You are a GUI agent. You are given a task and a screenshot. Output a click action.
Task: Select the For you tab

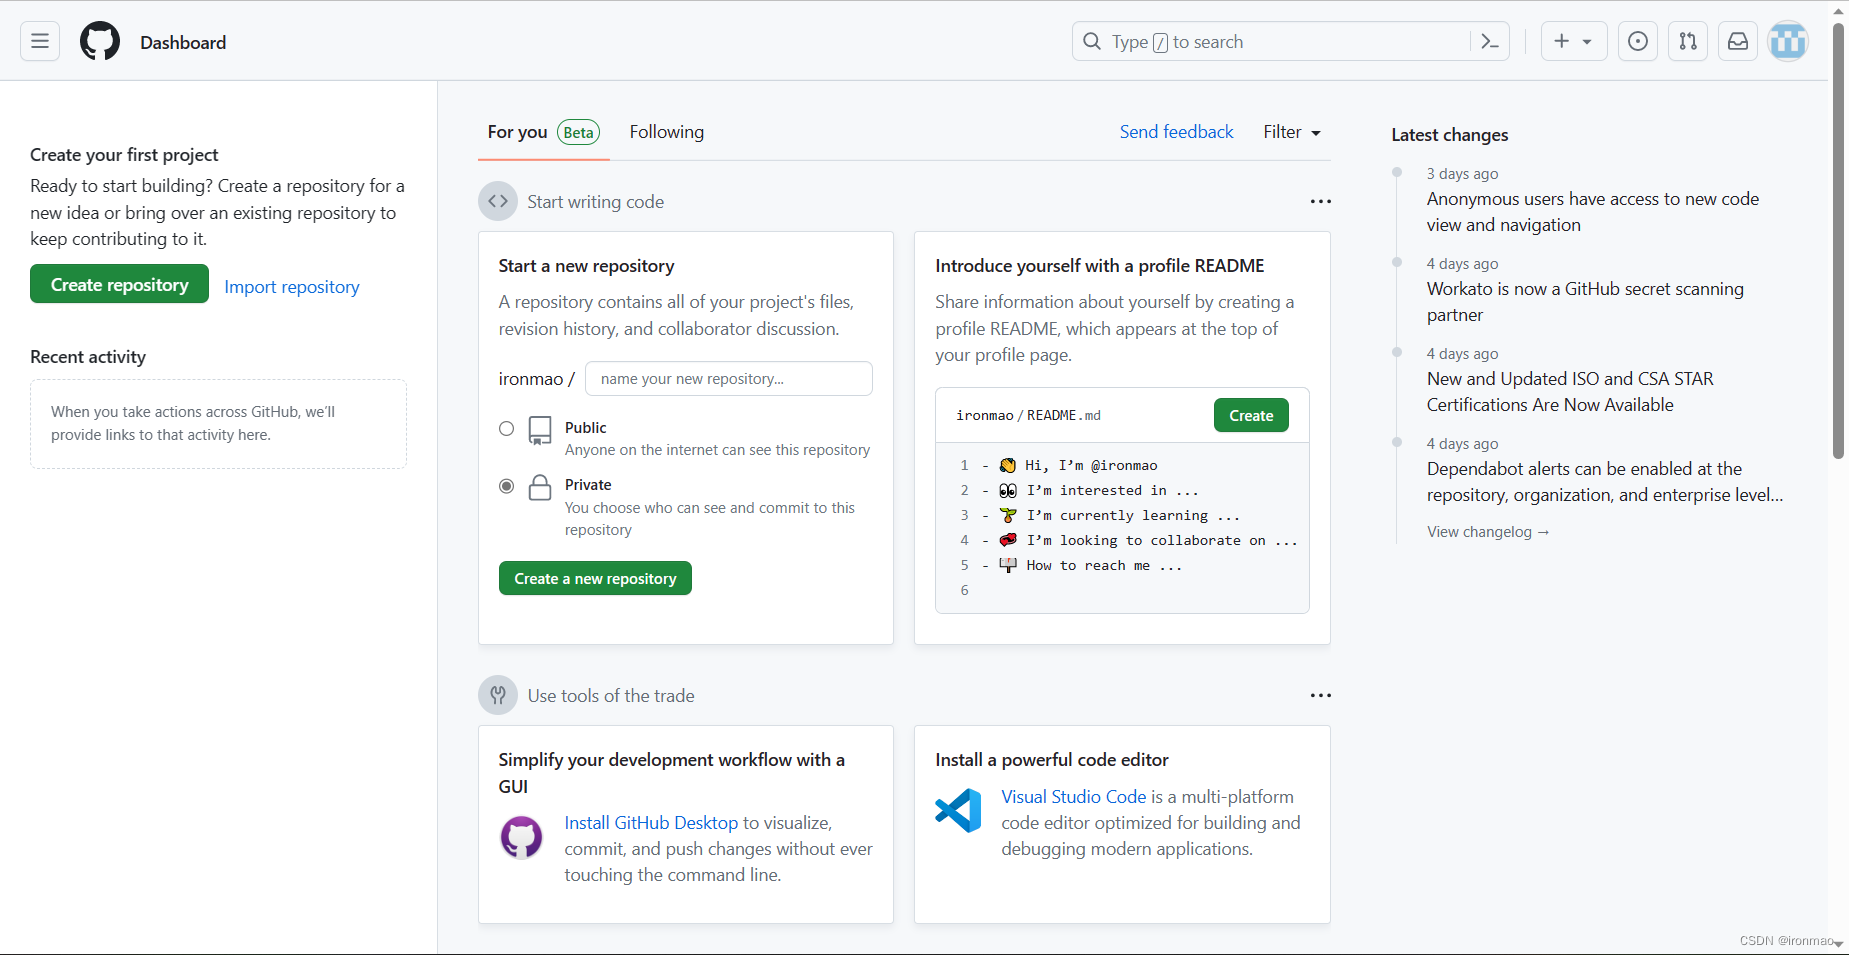tap(518, 132)
